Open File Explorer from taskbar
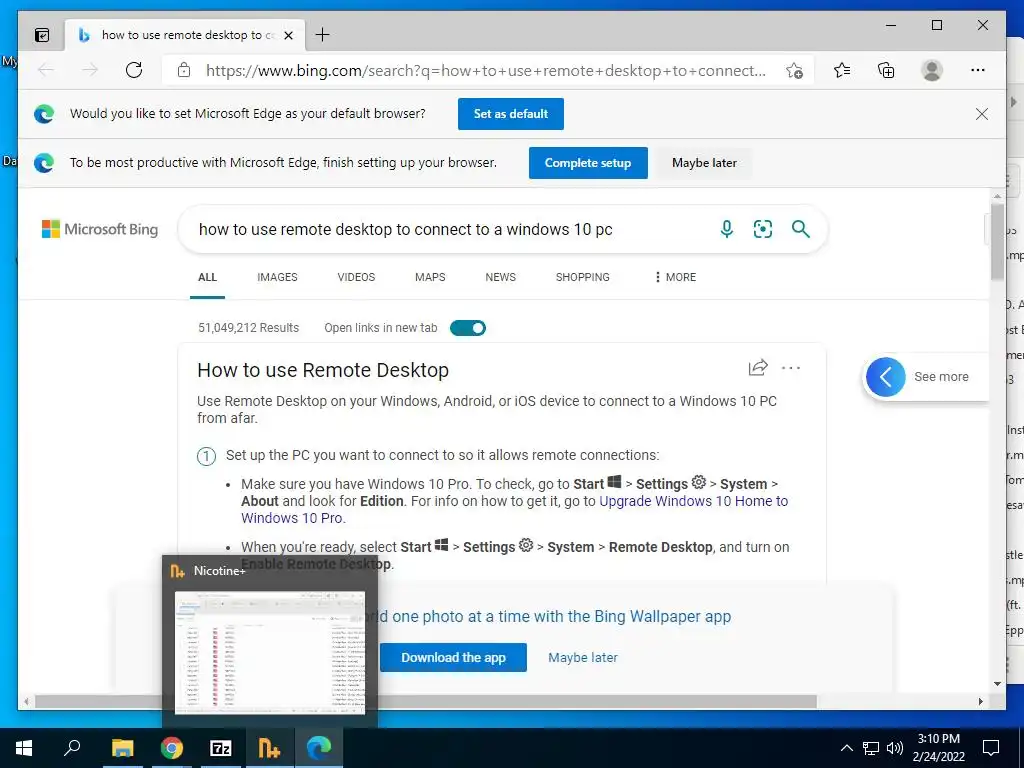 point(122,748)
